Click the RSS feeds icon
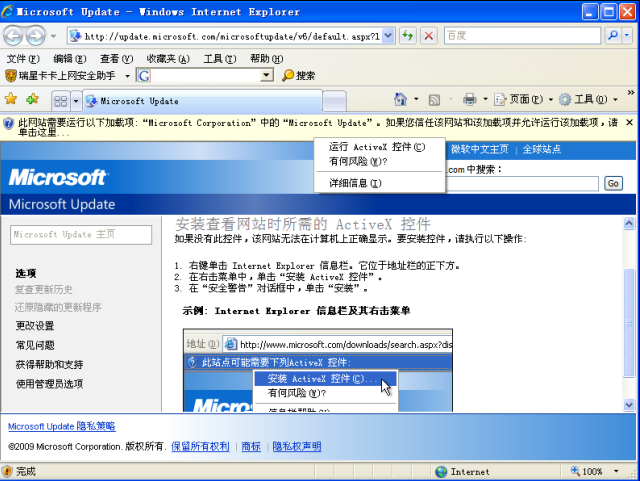This screenshot has height=481, width=640. 434,100
